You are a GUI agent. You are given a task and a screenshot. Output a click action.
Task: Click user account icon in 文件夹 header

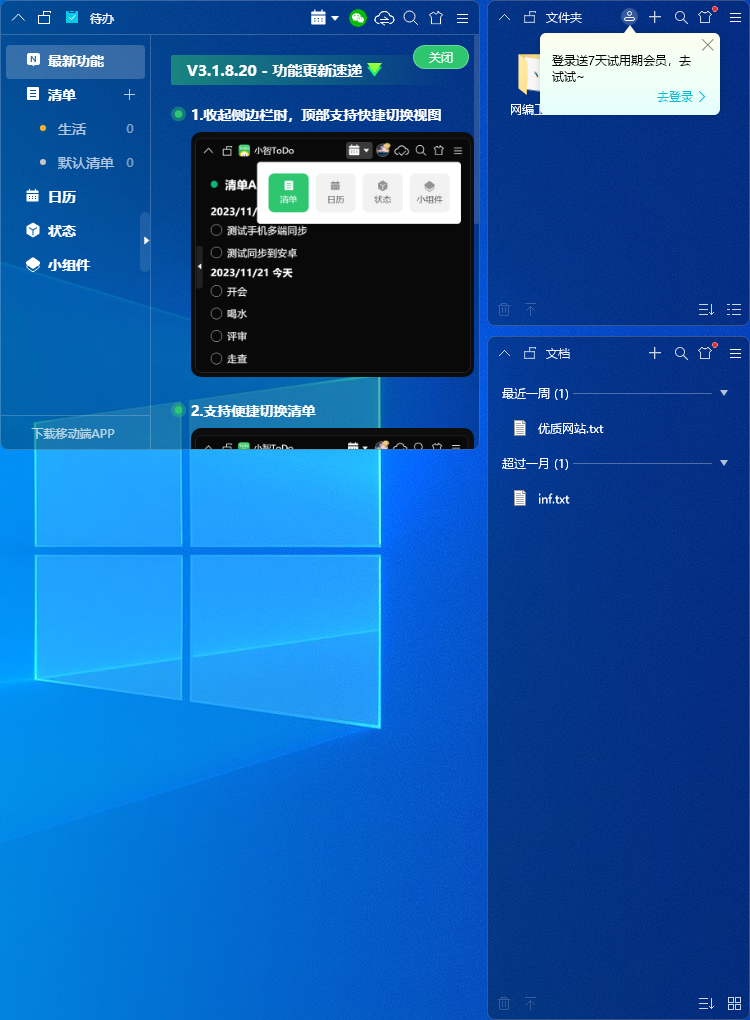pos(629,17)
